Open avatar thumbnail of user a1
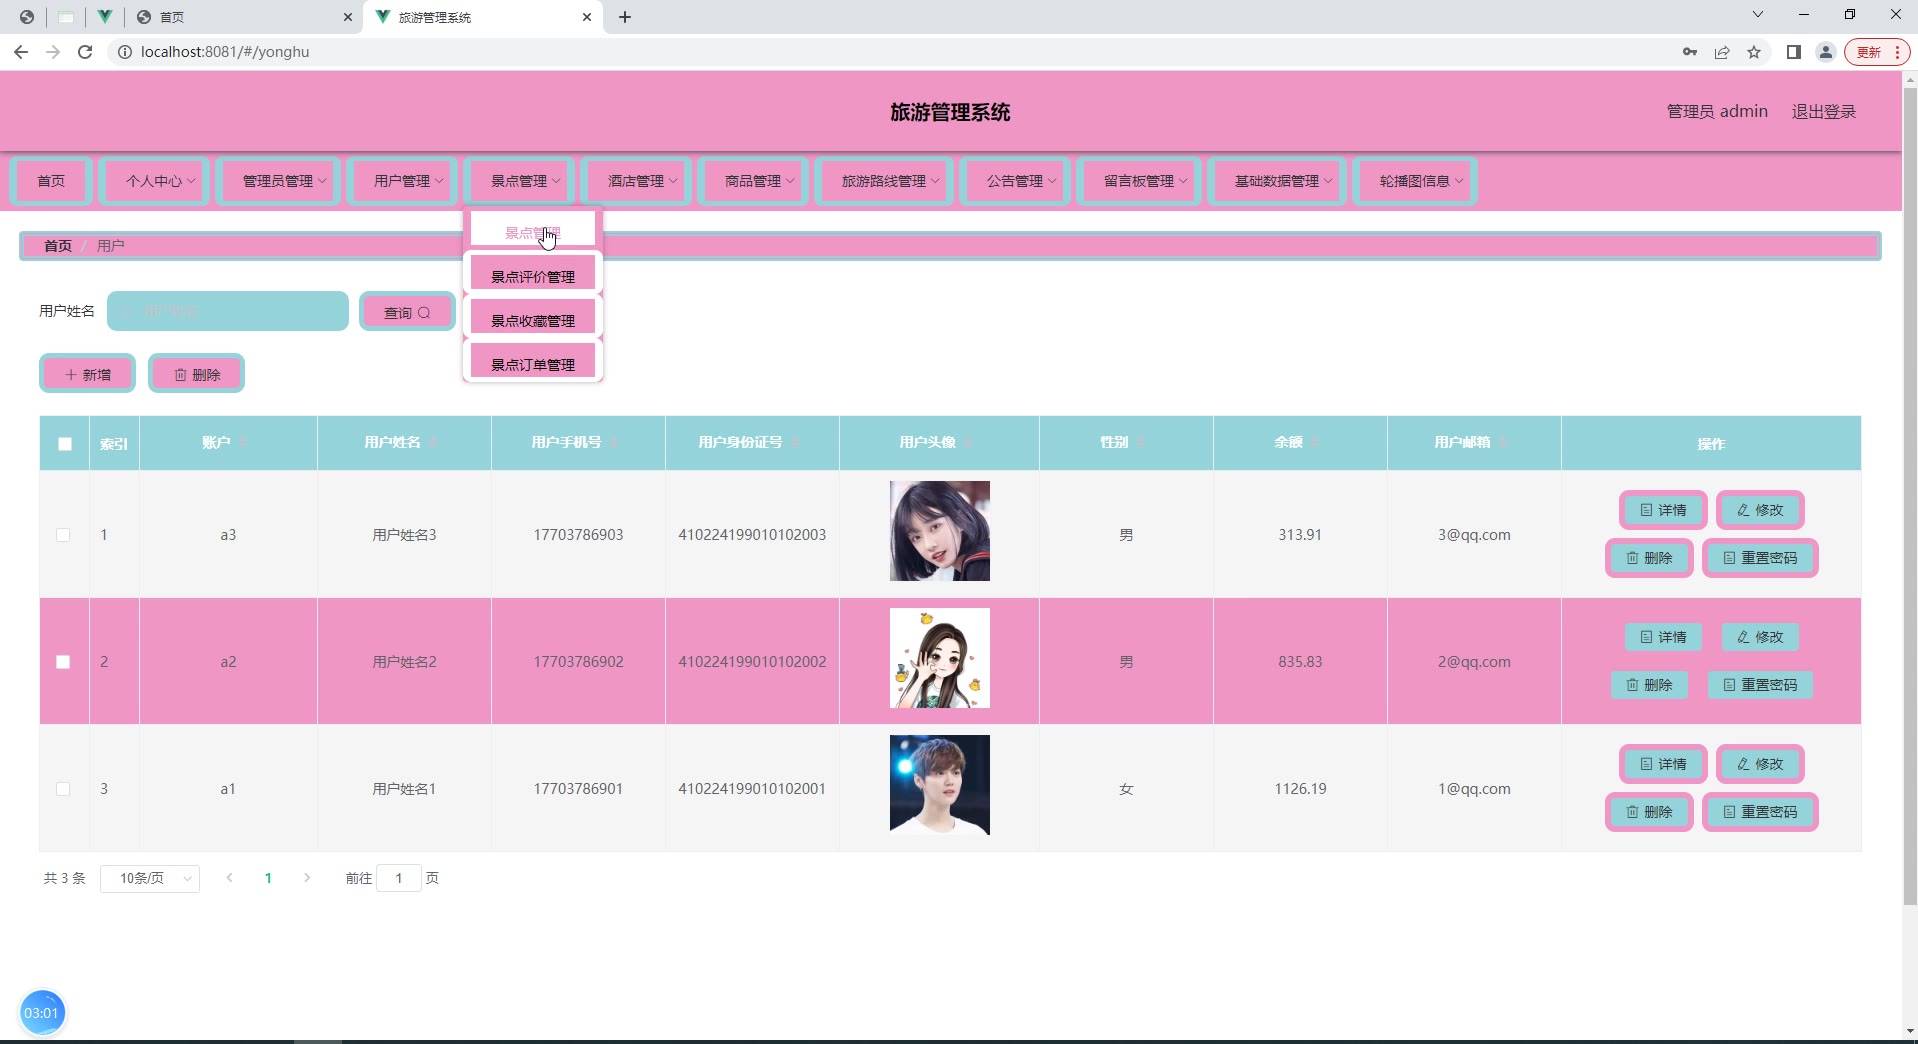 (x=940, y=785)
